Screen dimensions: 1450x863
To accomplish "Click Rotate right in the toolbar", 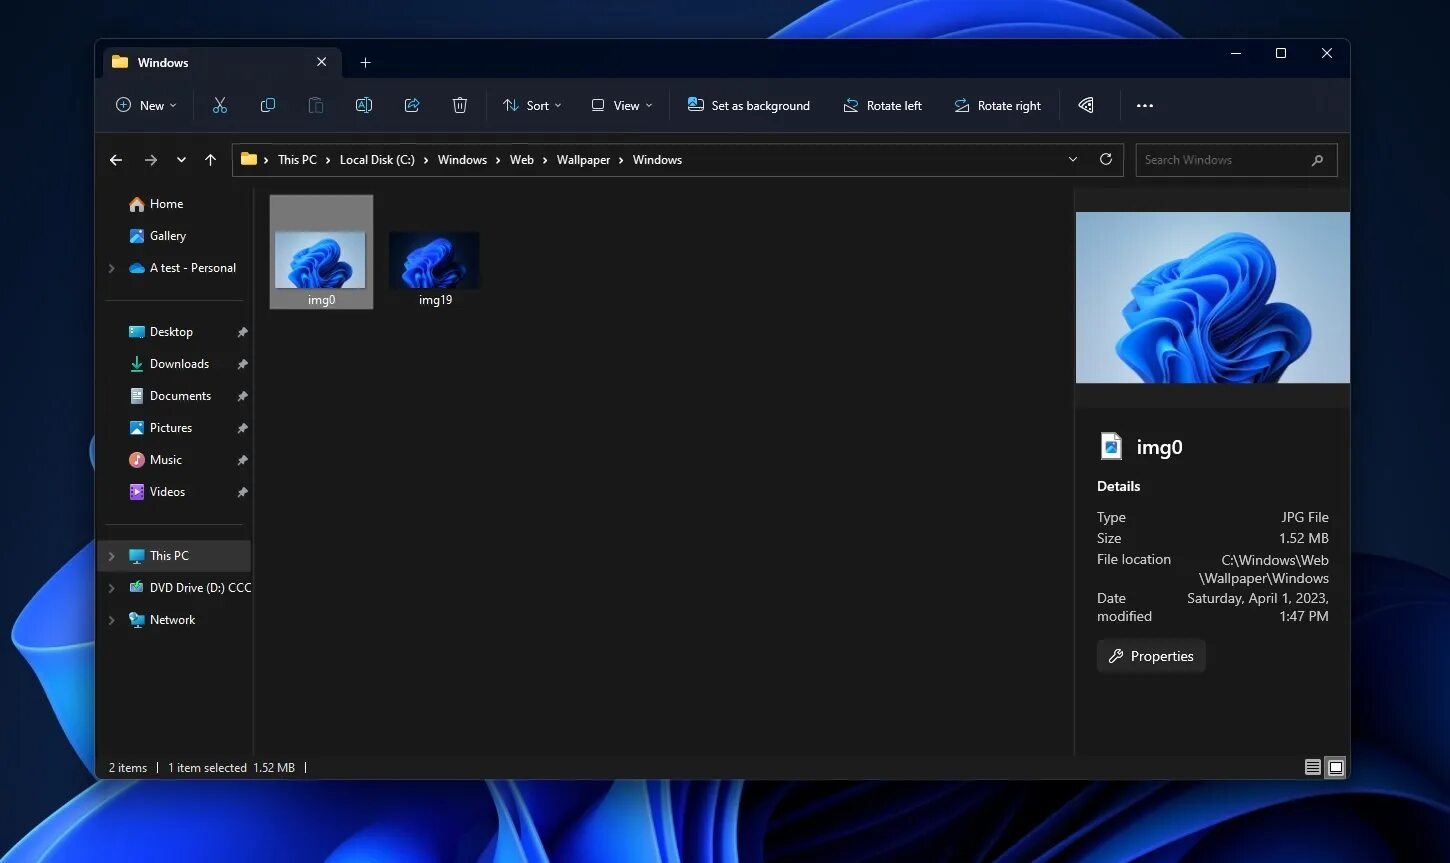I will pos(997,105).
